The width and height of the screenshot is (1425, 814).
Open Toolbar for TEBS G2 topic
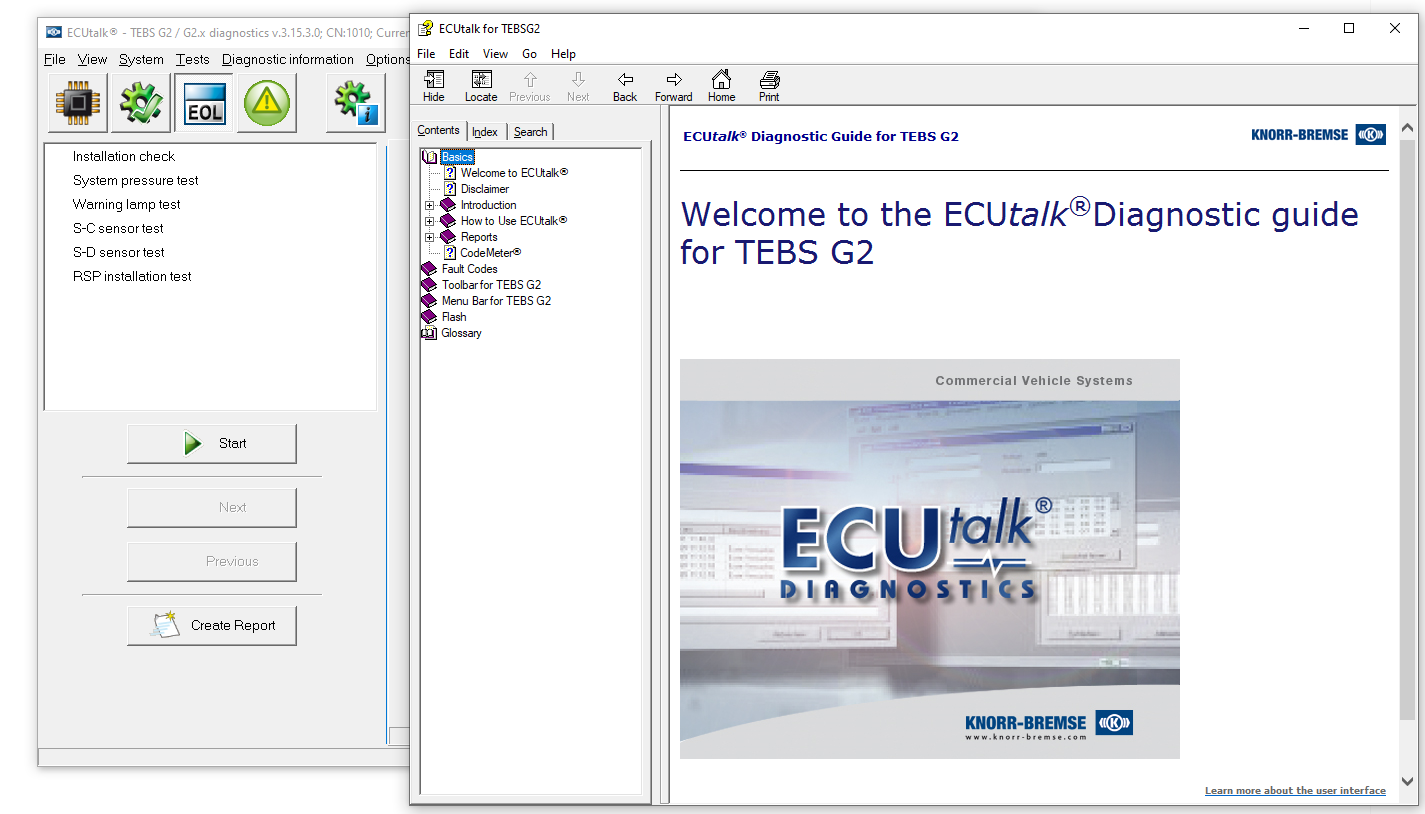(491, 285)
